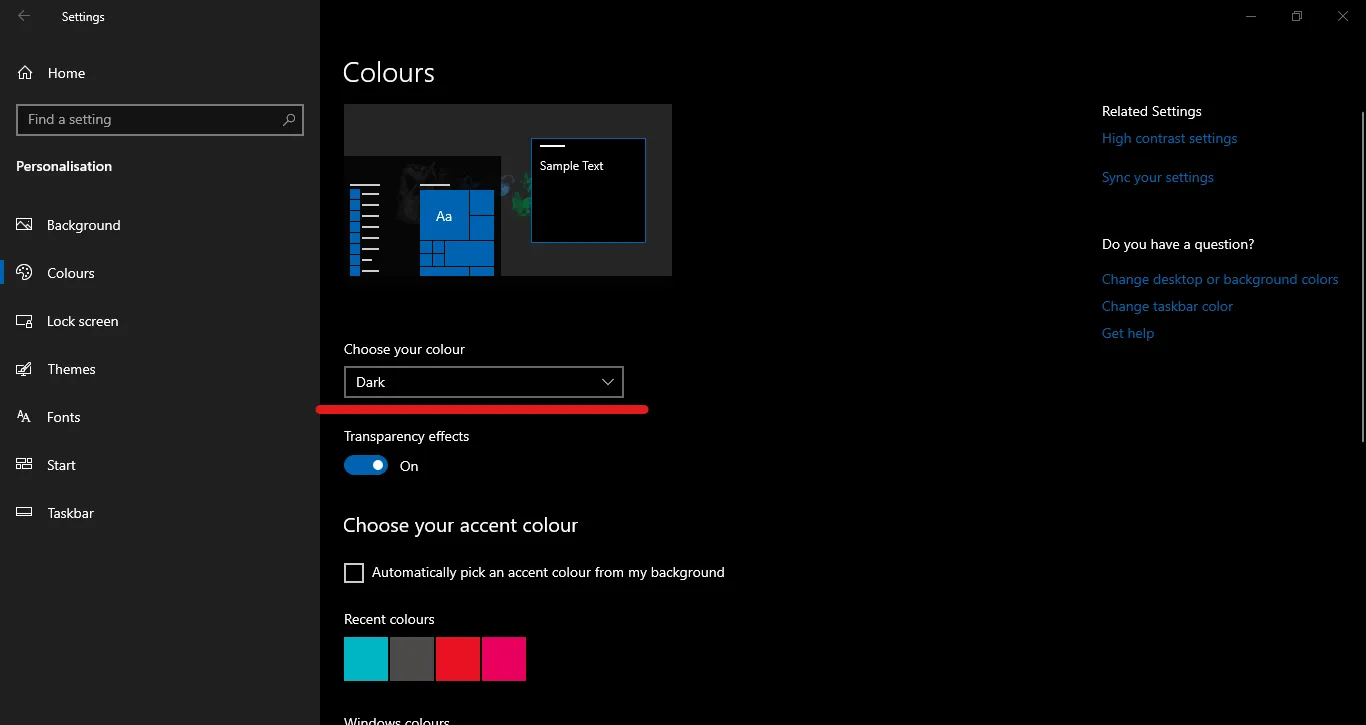Click the Fonts letter icon

[25, 417]
